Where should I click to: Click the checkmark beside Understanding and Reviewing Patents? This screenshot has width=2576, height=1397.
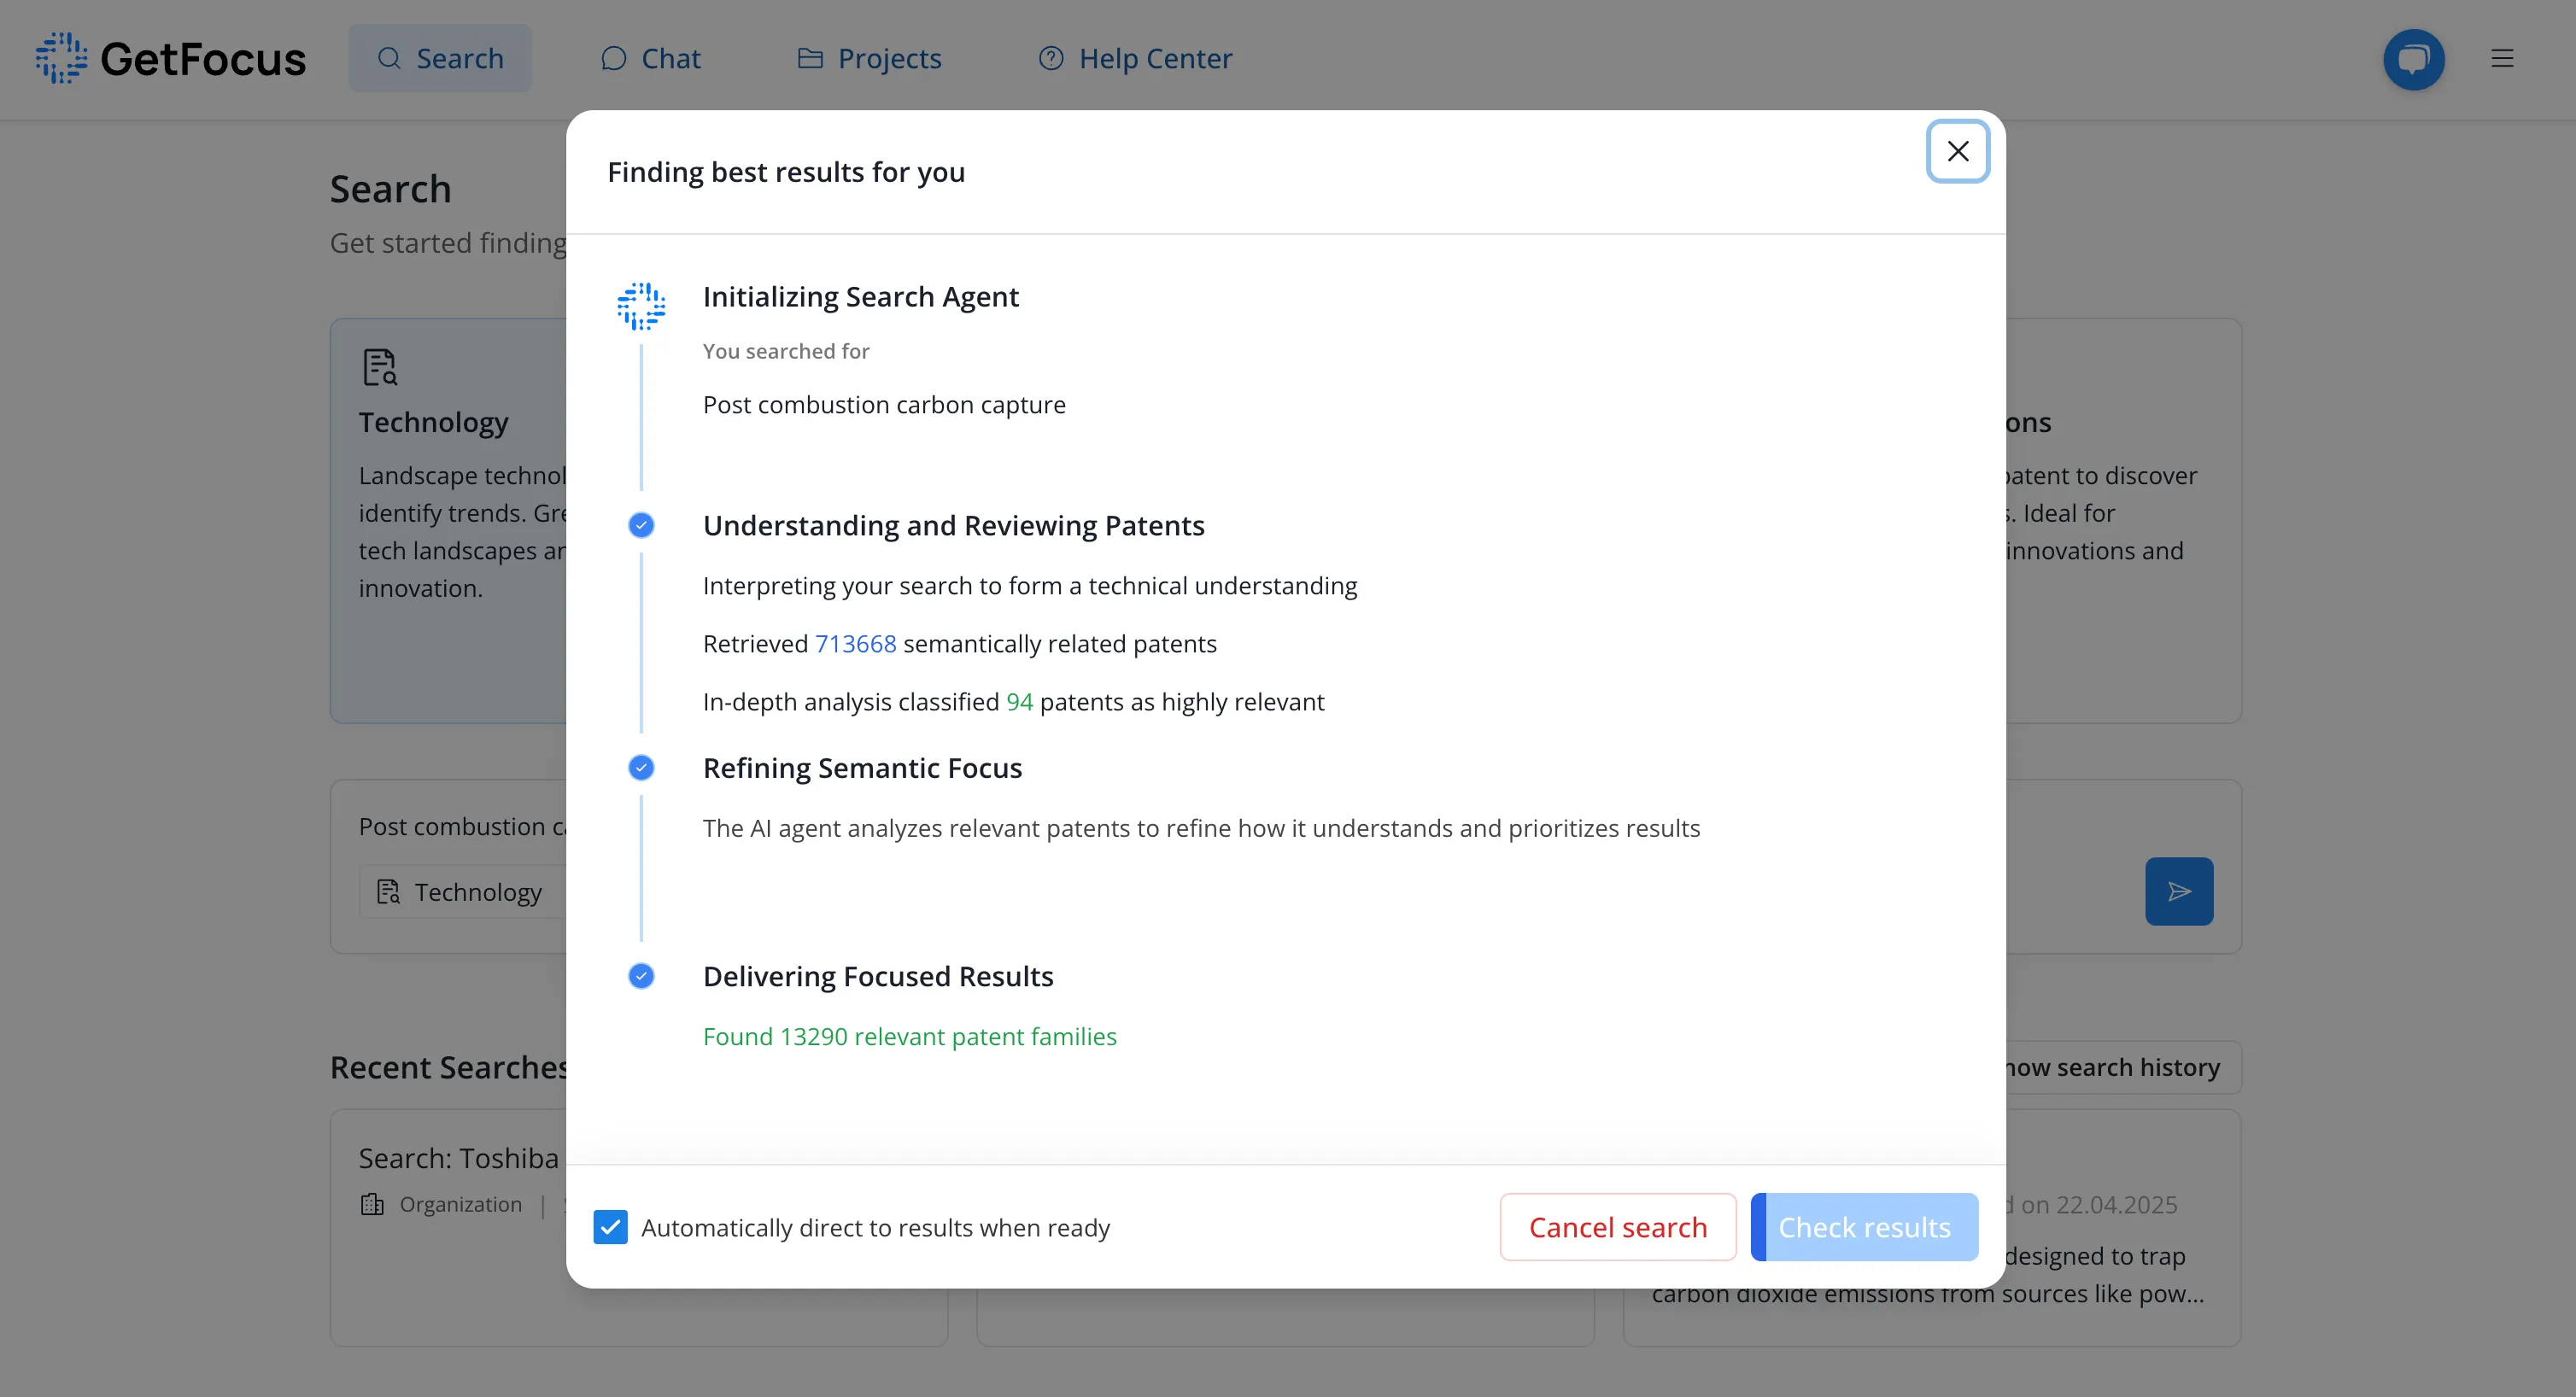click(641, 525)
